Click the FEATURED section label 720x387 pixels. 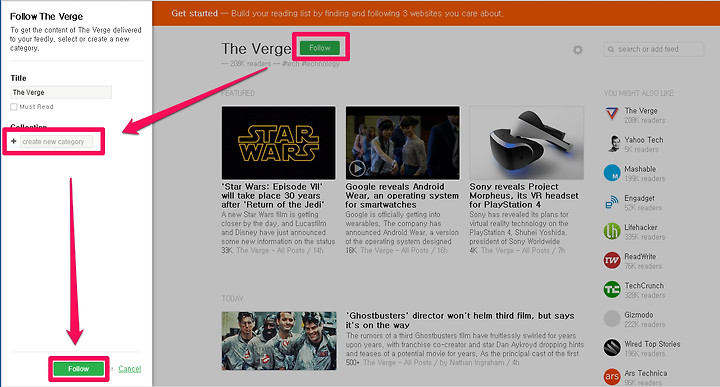click(238, 93)
